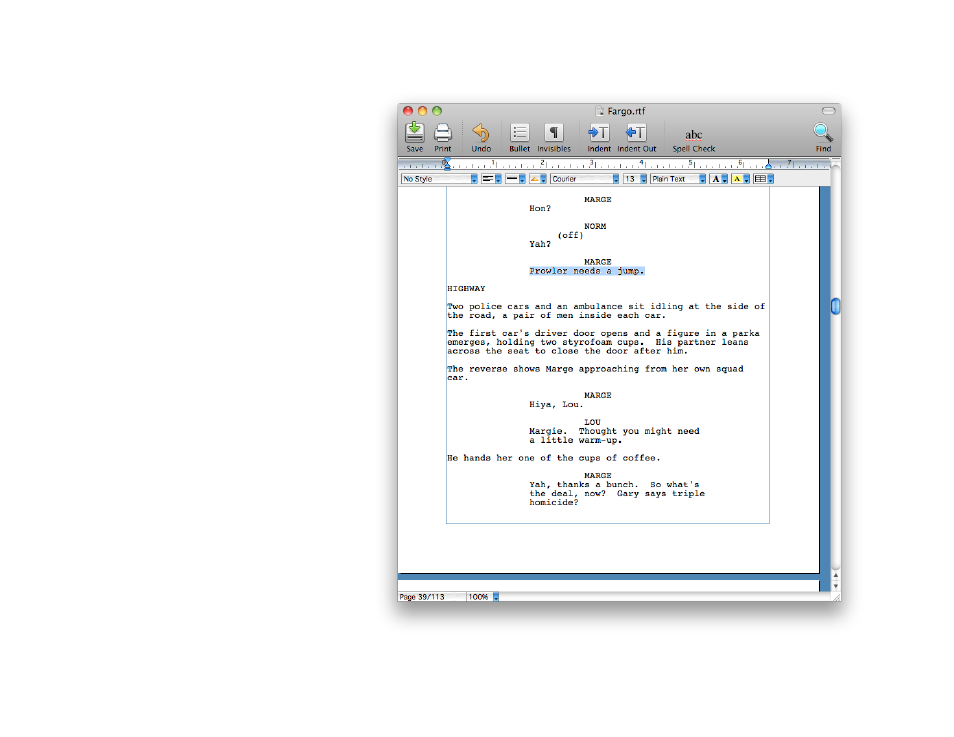Click the parenthetical "(off)"
The height and width of the screenshot is (737, 954).
pos(570,235)
